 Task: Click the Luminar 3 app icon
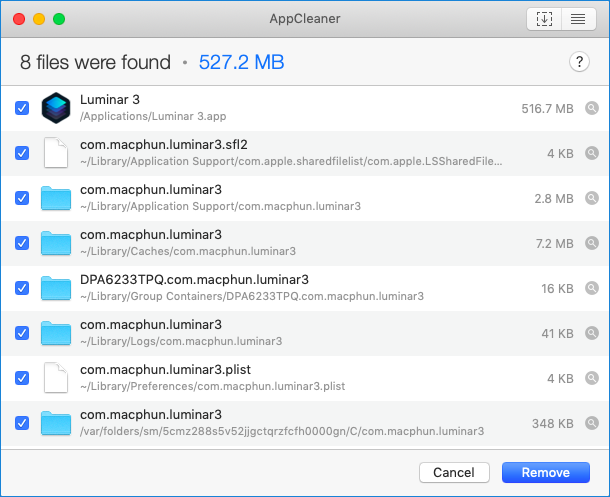coord(56,108)
